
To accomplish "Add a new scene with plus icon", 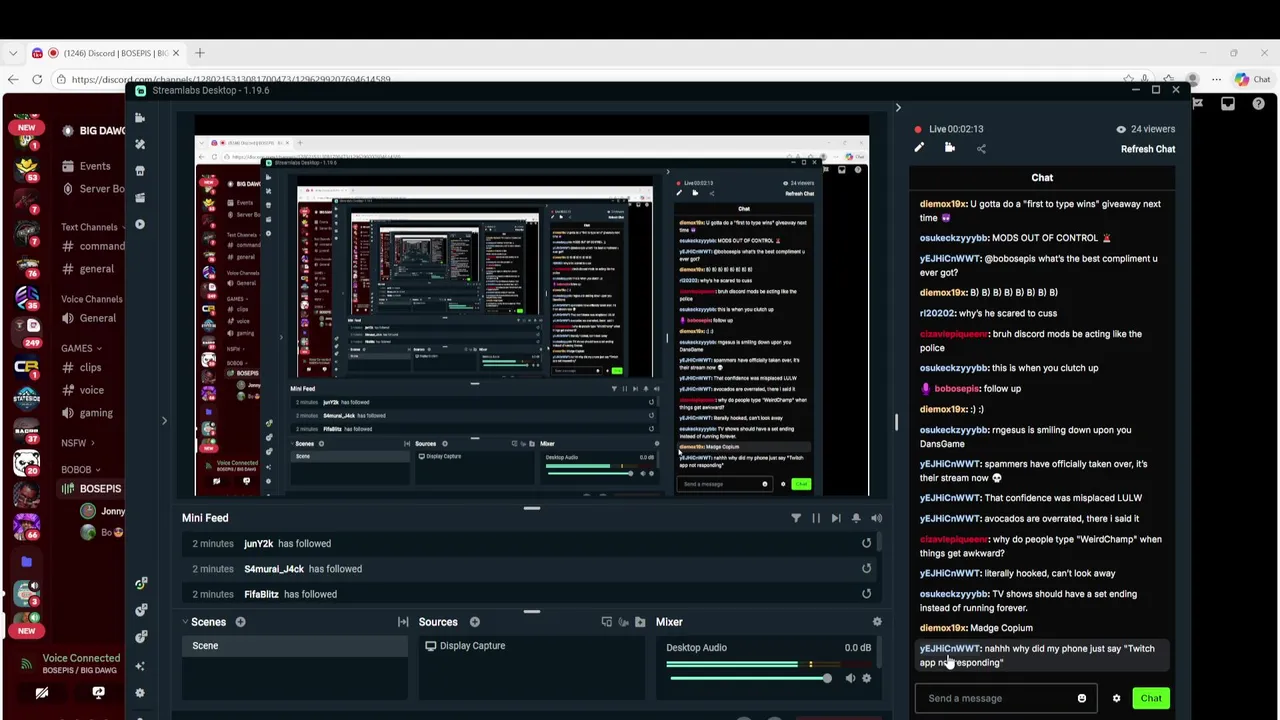I will [x=240, y=622].
